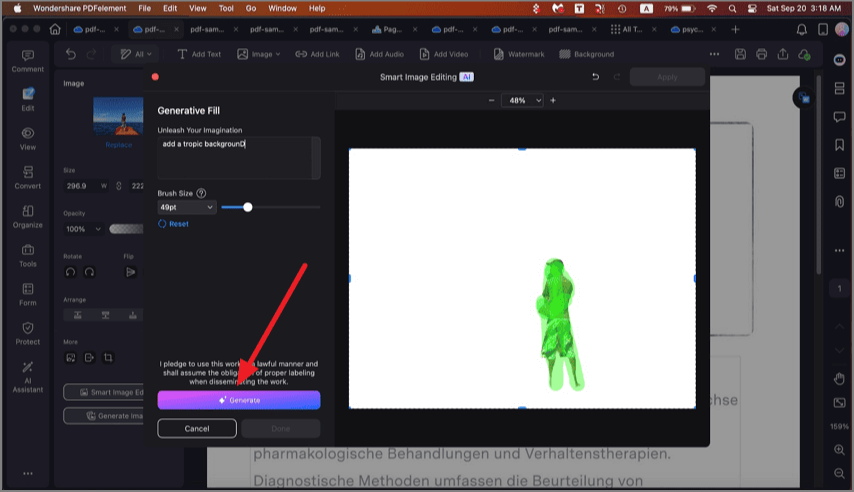Select the hand pan tool
This screenshot has height=492, width=854.
coord(839,378)
